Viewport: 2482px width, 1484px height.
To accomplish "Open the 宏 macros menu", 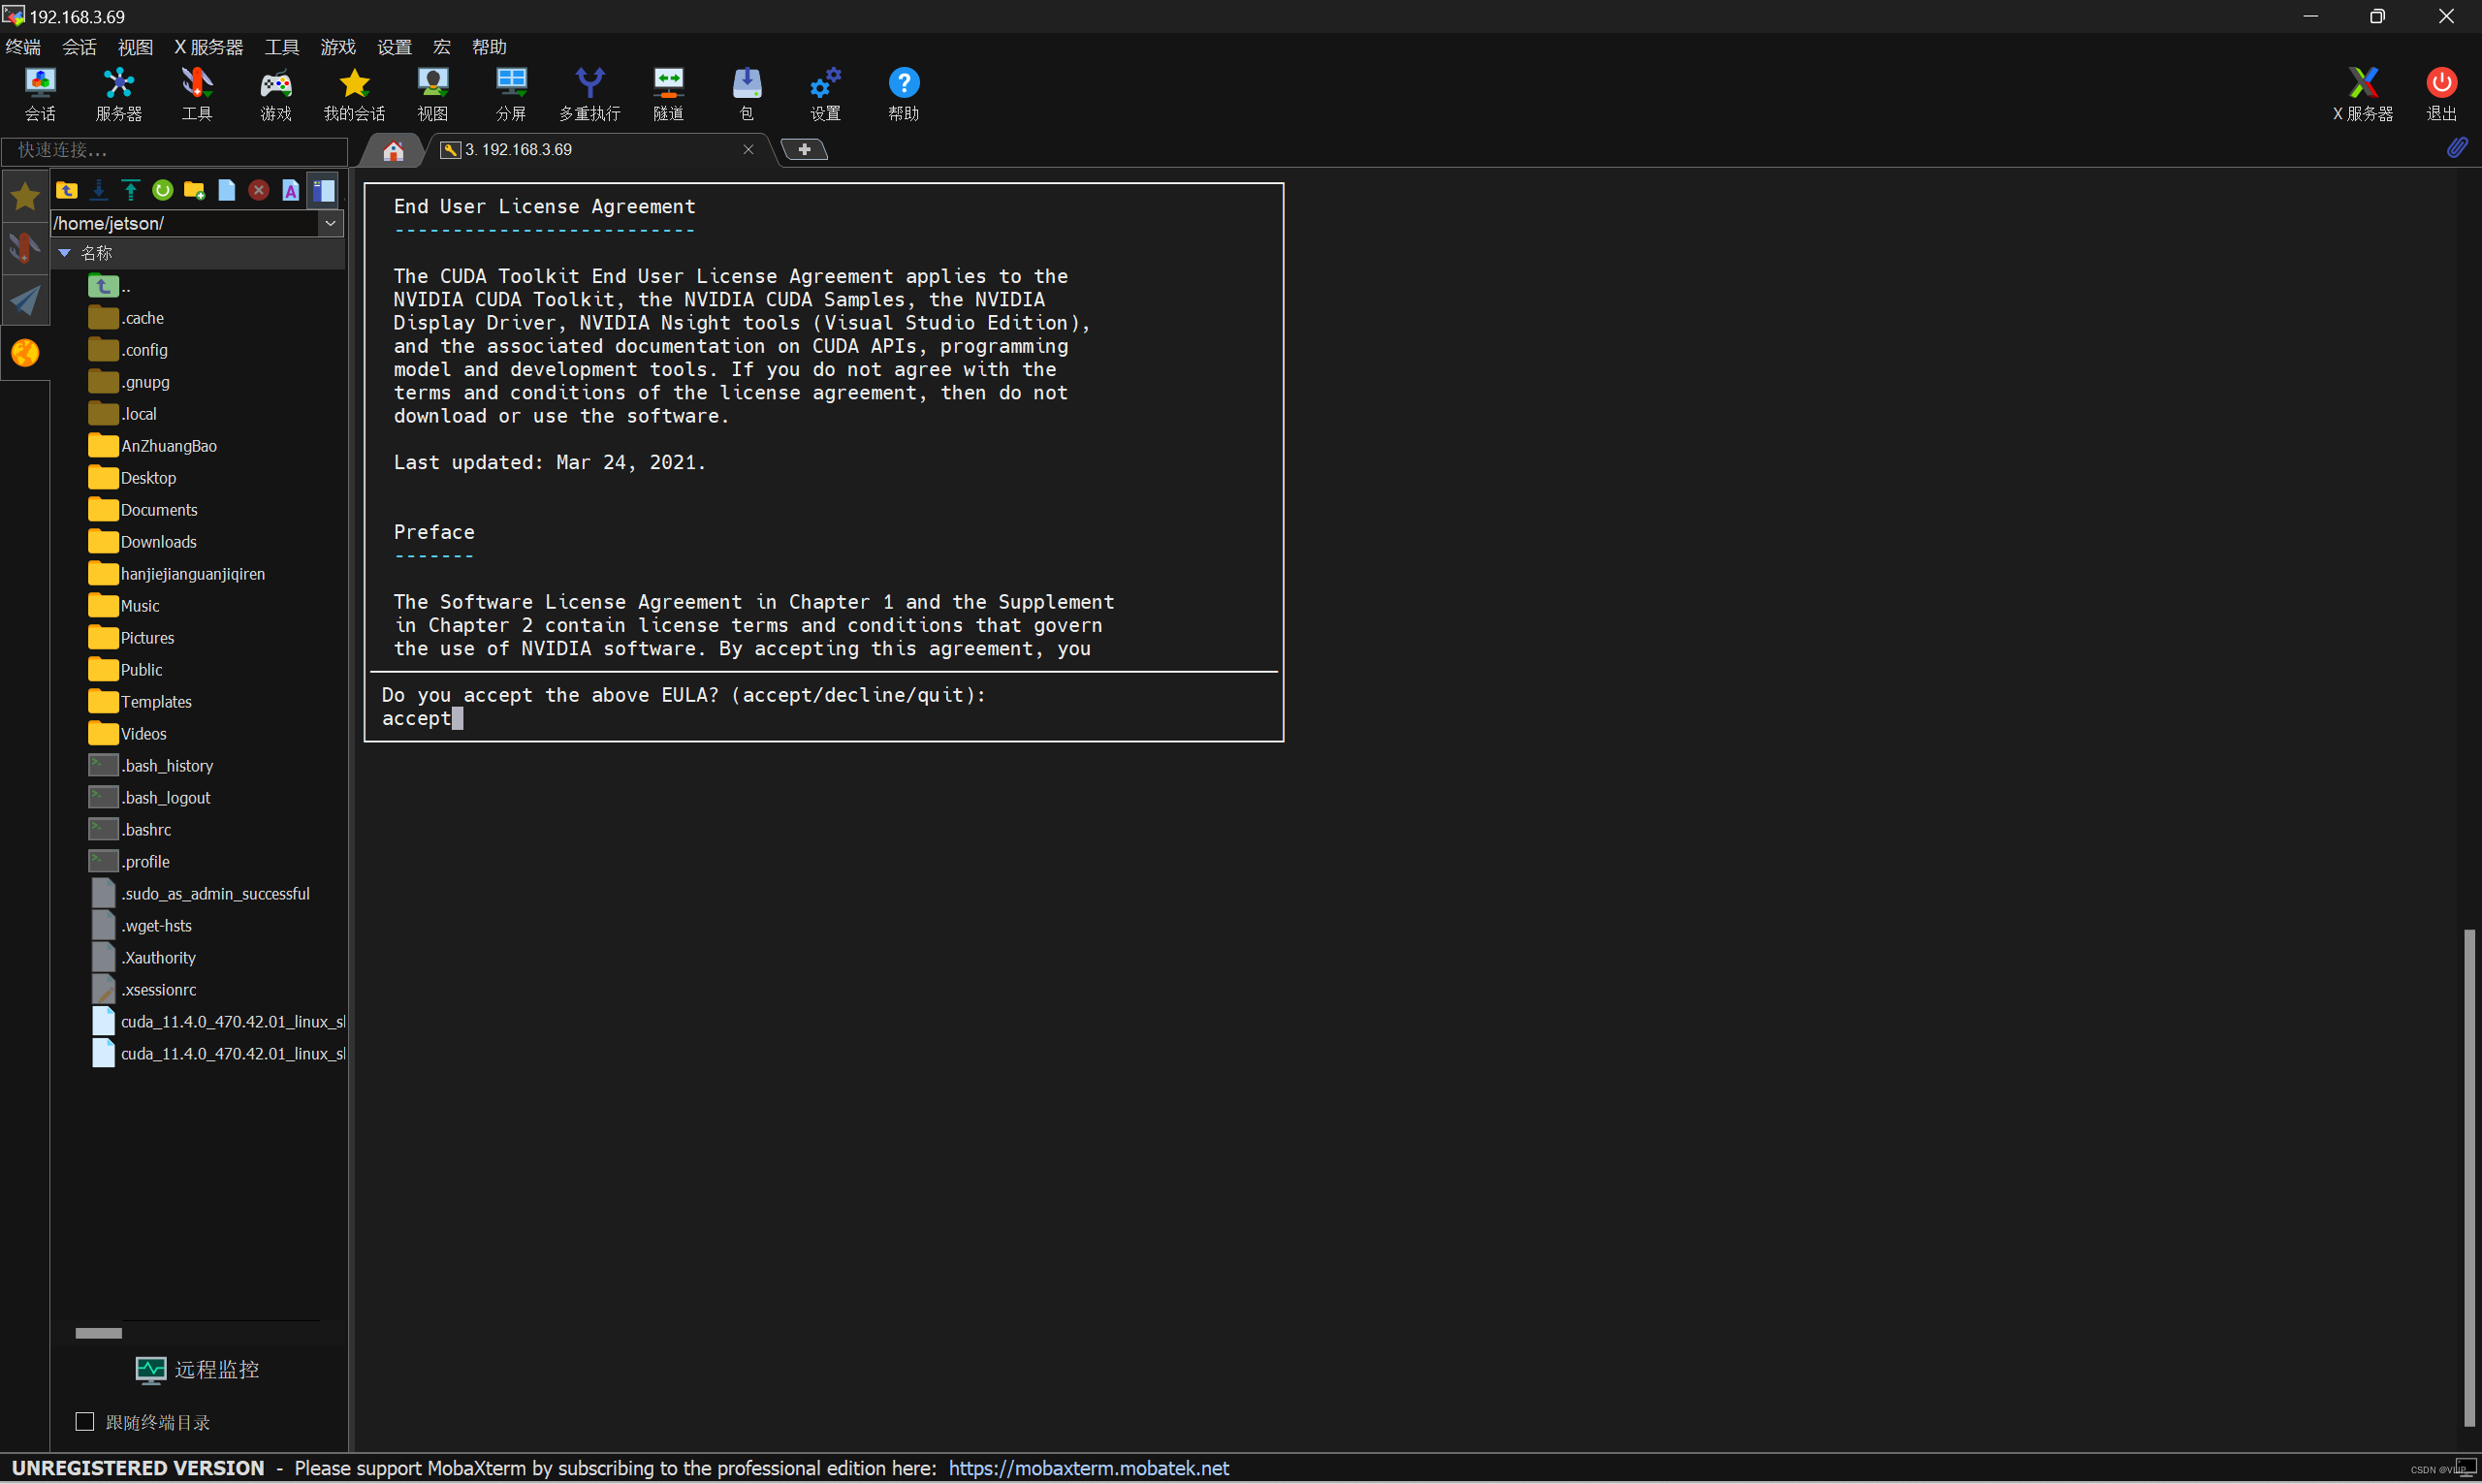I will point(441,47).
